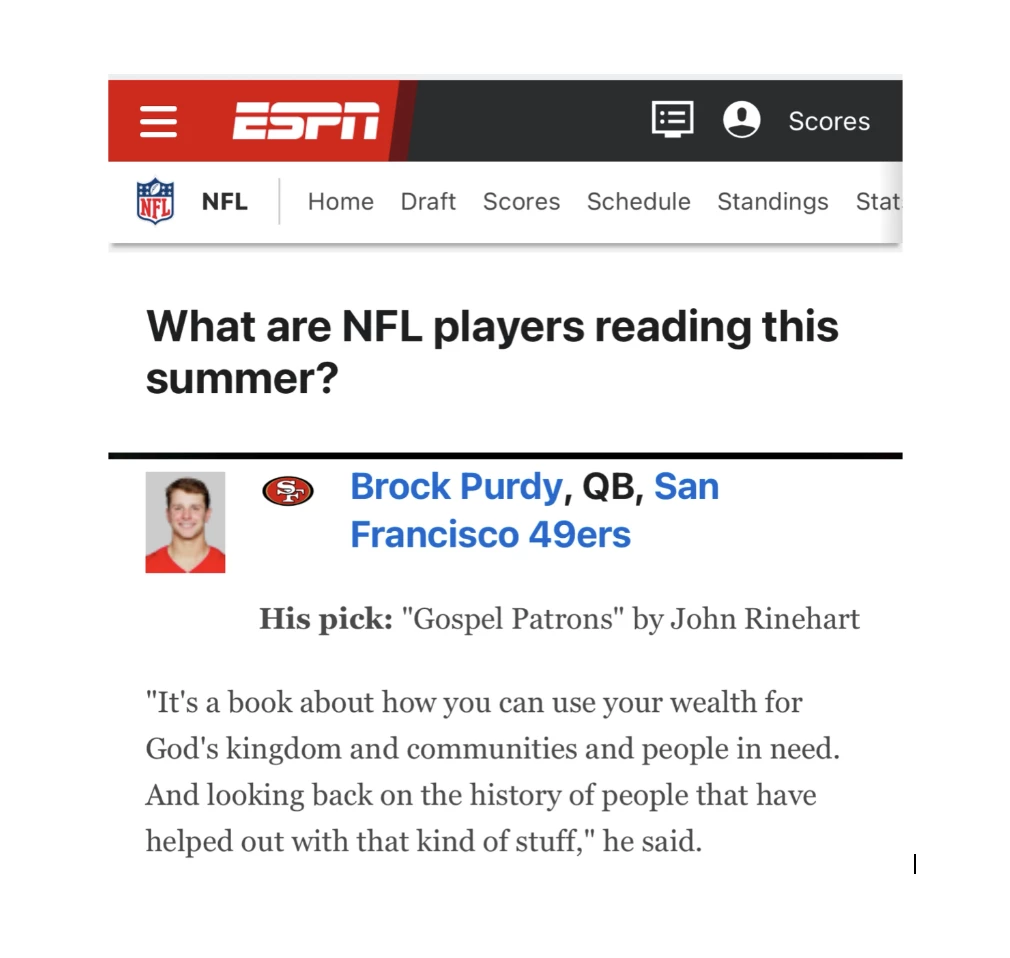1010x958 pixels.
Task: Click the NFL shield logo
Action: (155, 201)
